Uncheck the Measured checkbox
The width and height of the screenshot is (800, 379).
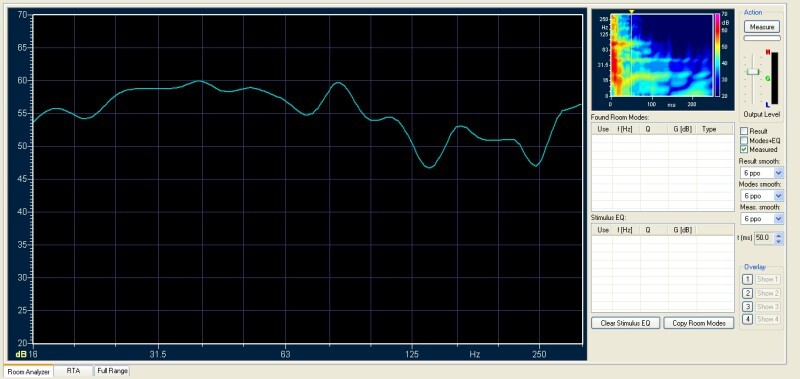pyautogui.click(x=744, y=149)
